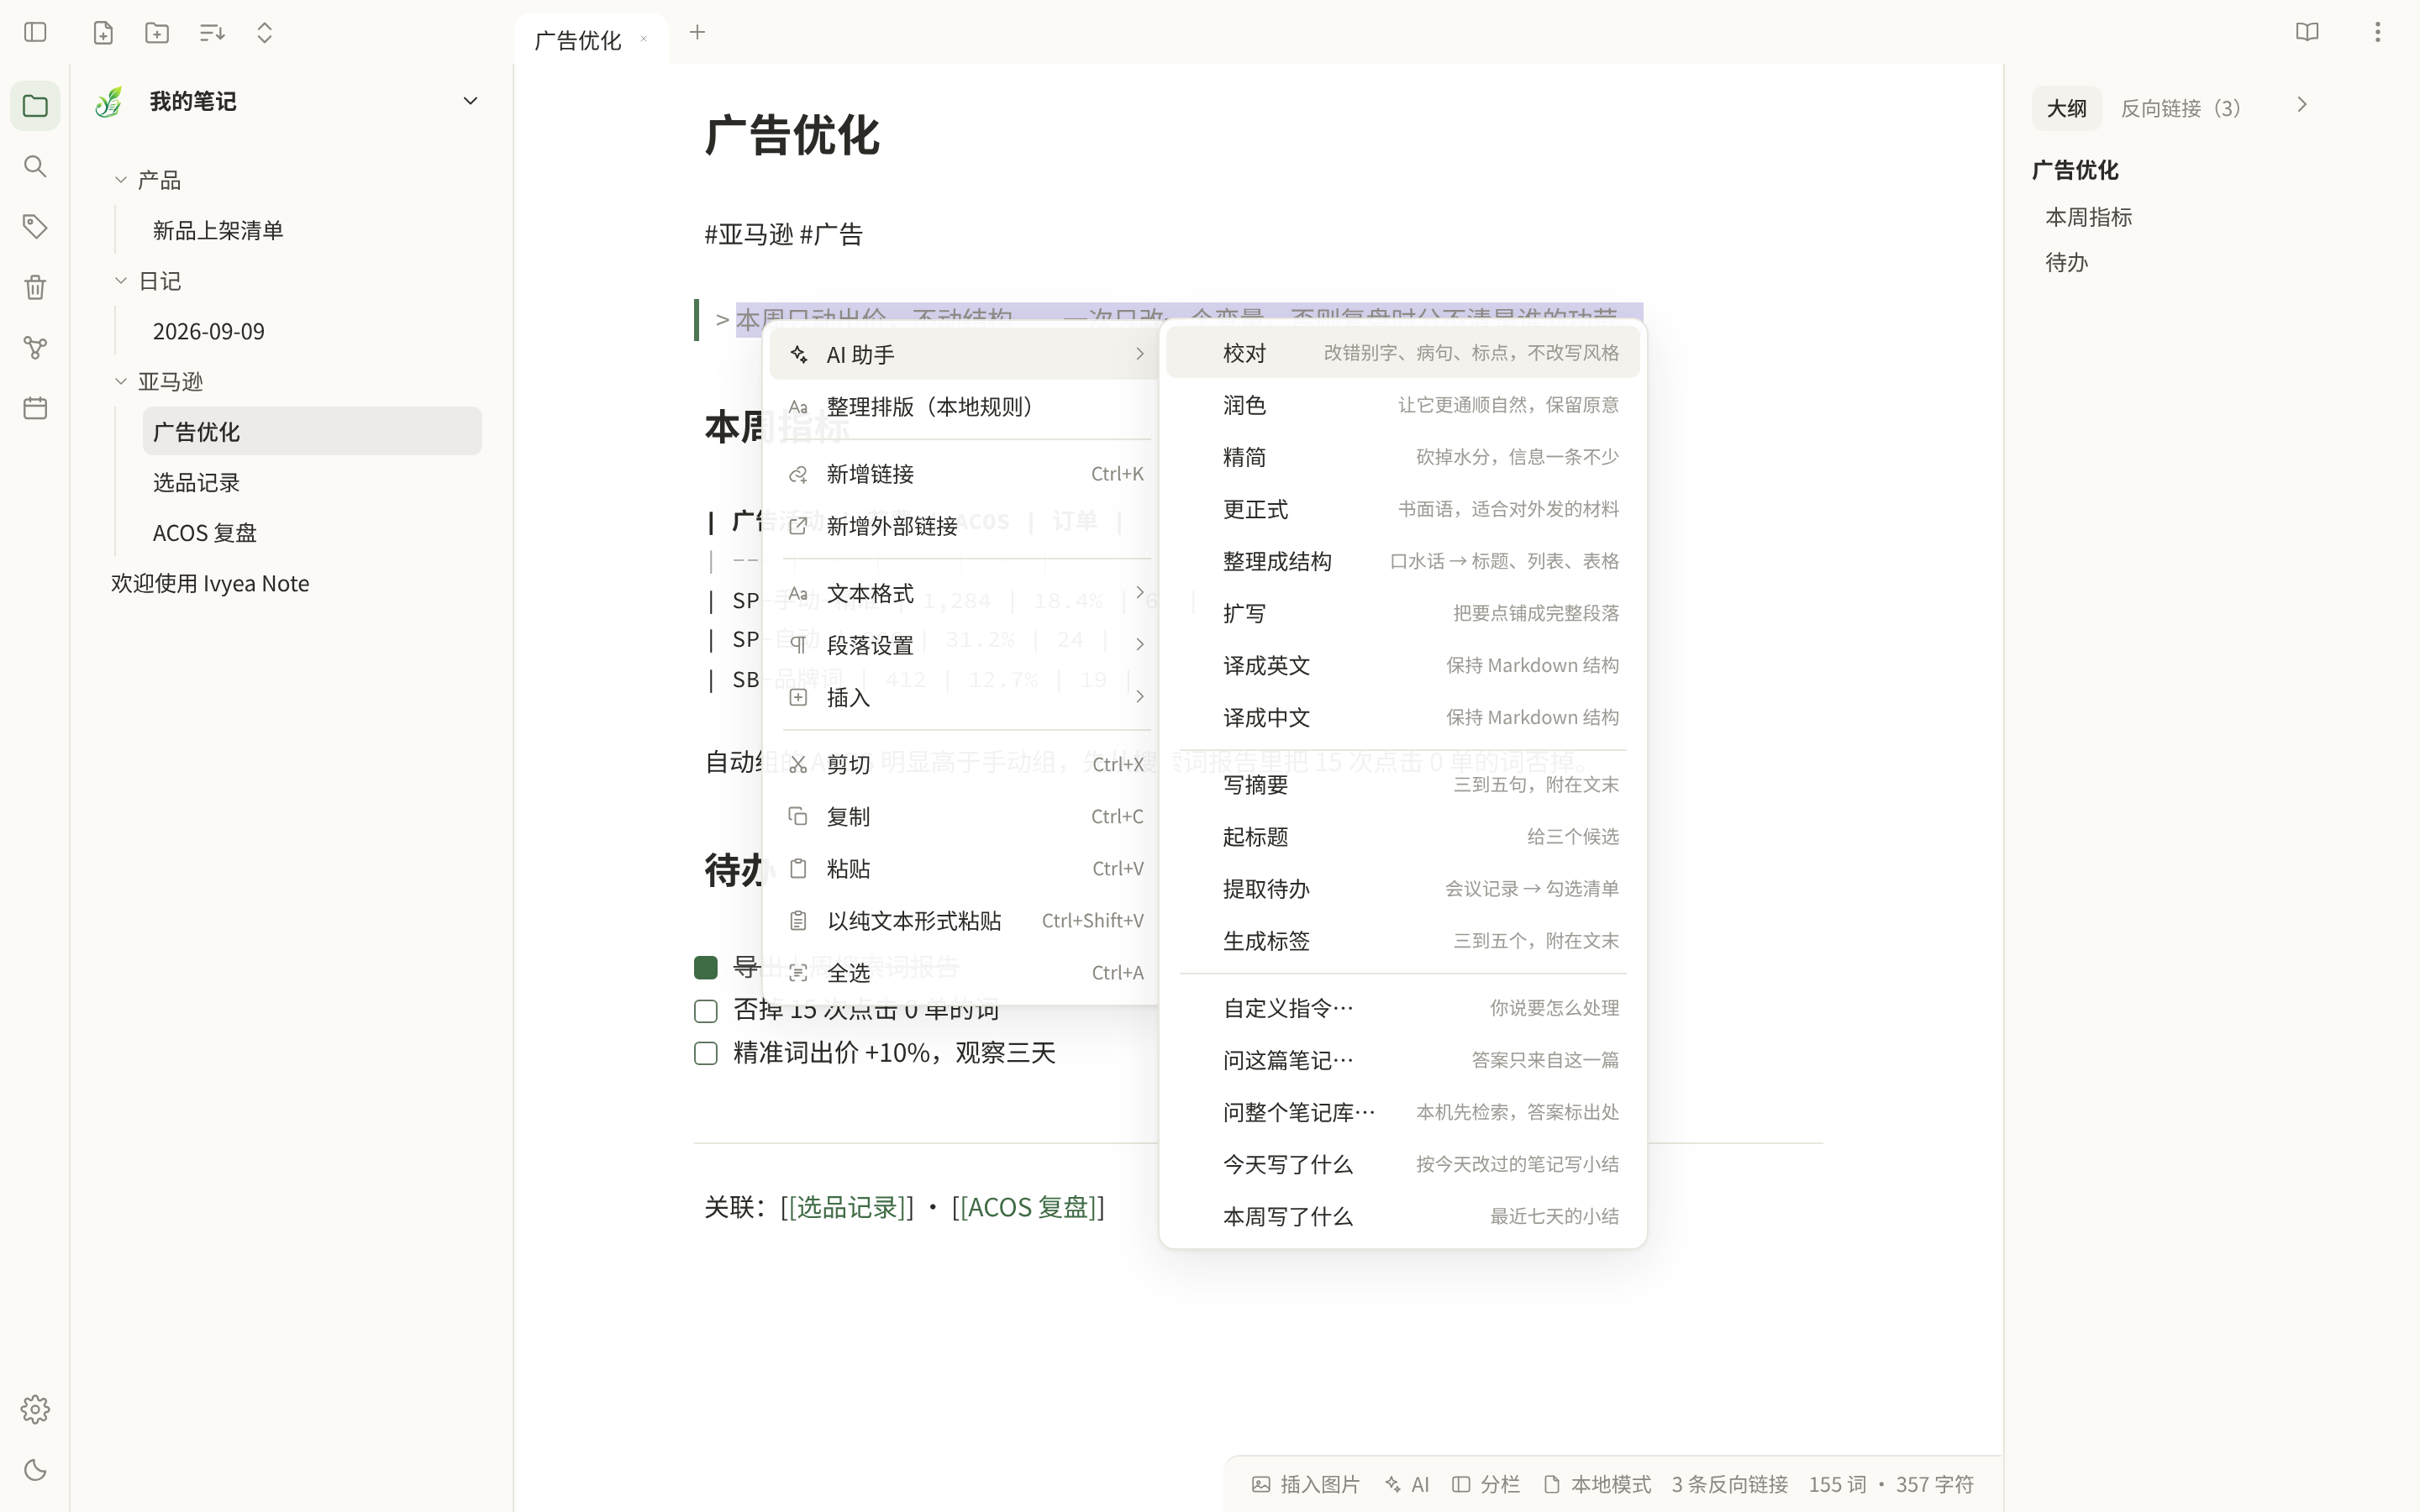Viewport: 2420px width, 1512px height.
Task: Collapse the 产品 folder
Action: click(120, 180)
